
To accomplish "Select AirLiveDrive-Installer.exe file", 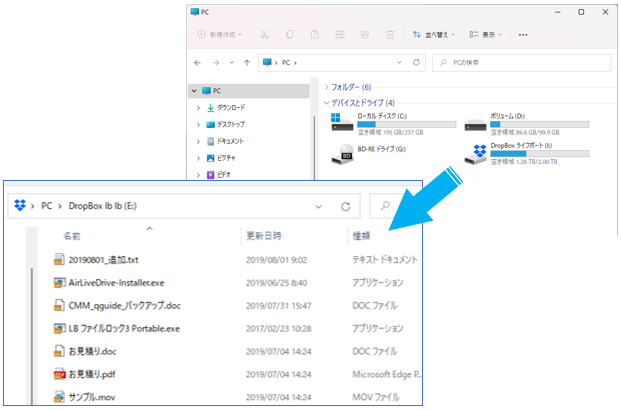I will click(116, 283).
